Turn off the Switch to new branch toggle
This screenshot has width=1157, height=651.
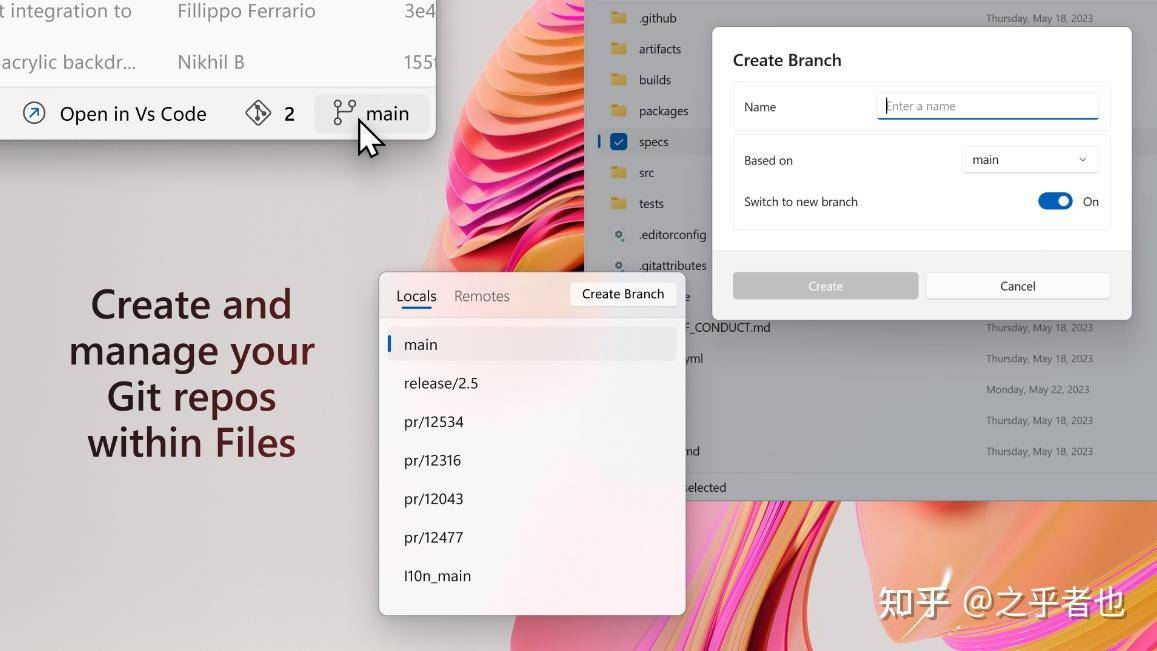[1055, 202]
